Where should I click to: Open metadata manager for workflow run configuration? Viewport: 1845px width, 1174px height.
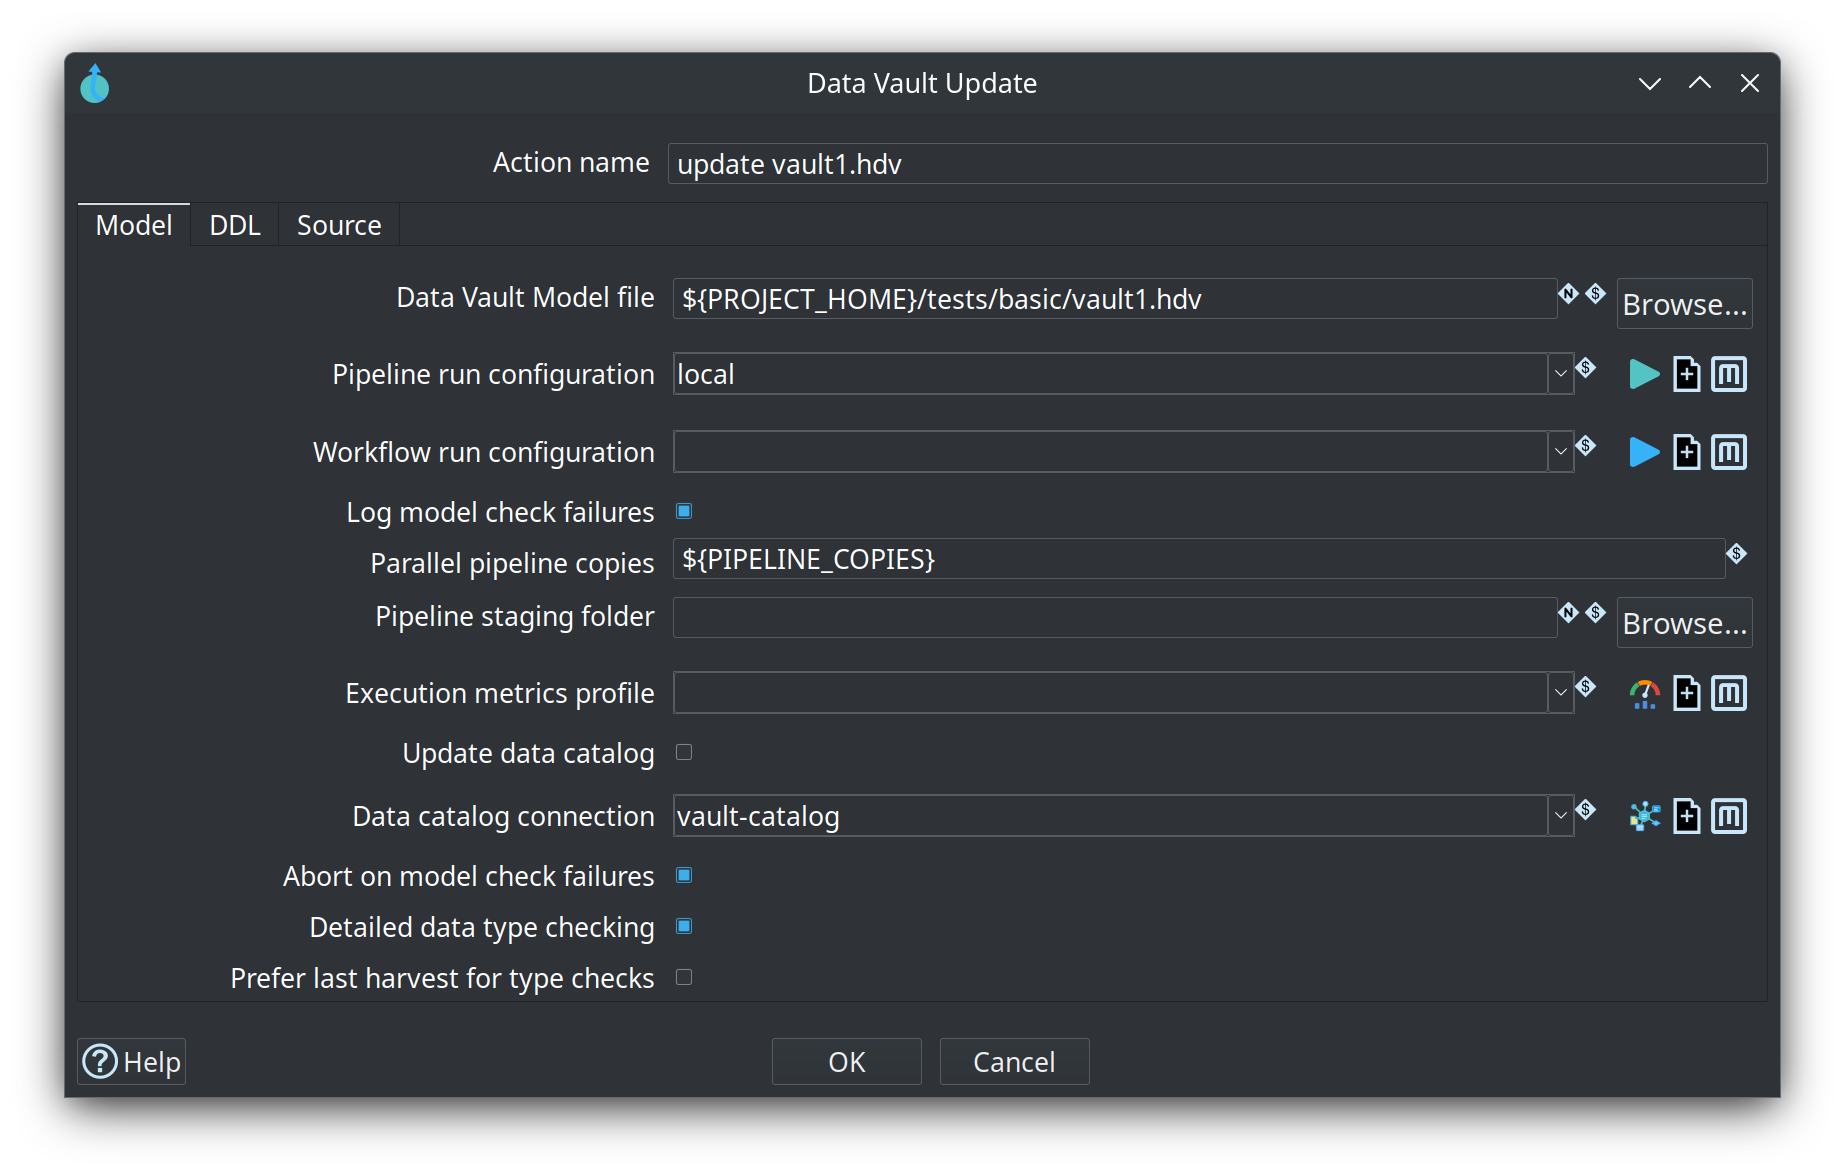1729,452
